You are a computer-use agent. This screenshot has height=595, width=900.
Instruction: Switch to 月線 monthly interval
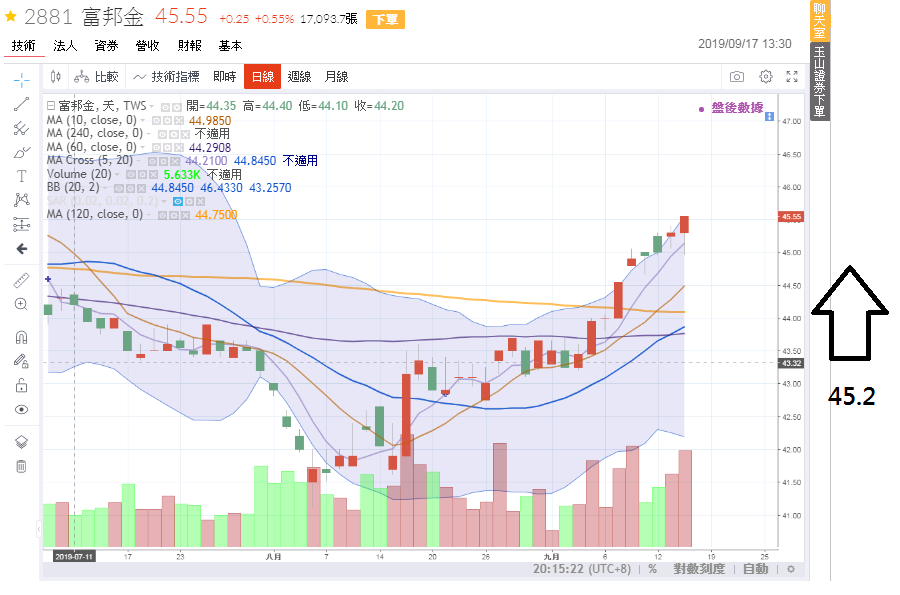[x=336, y=76]
